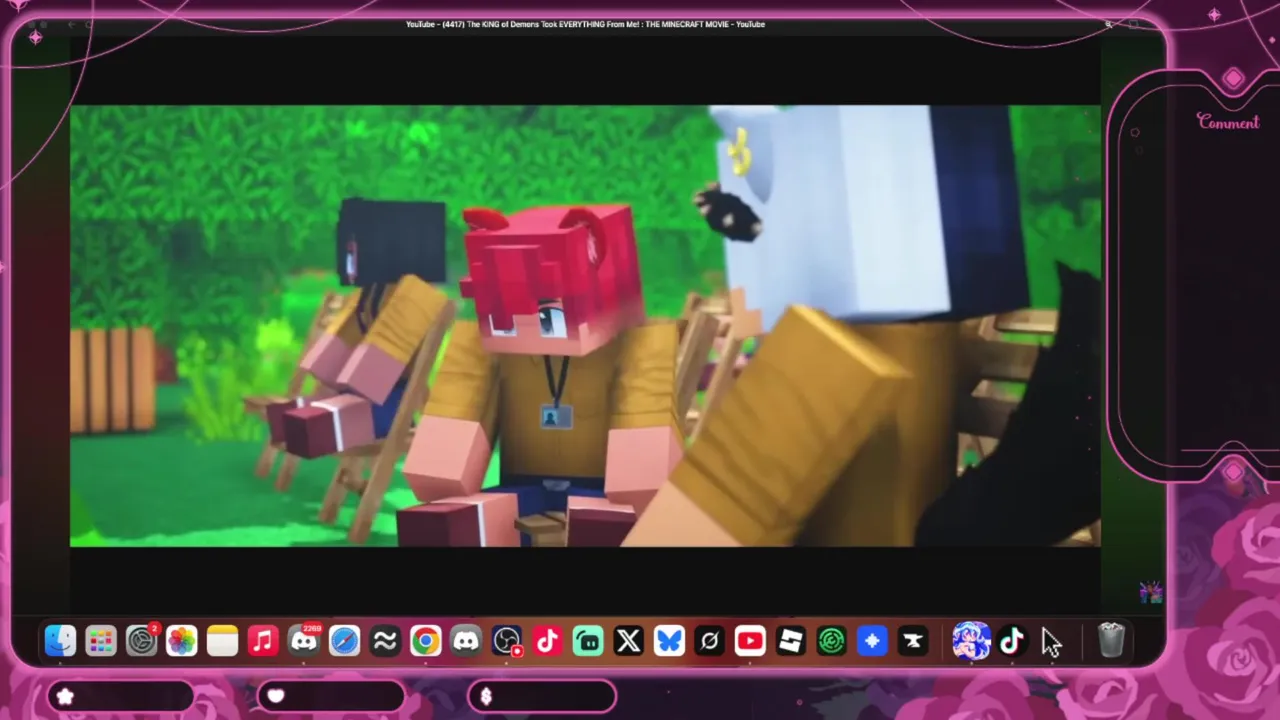1280x720 pixels.
Task: Open the Notes app in dock
Action: [223, 641]
